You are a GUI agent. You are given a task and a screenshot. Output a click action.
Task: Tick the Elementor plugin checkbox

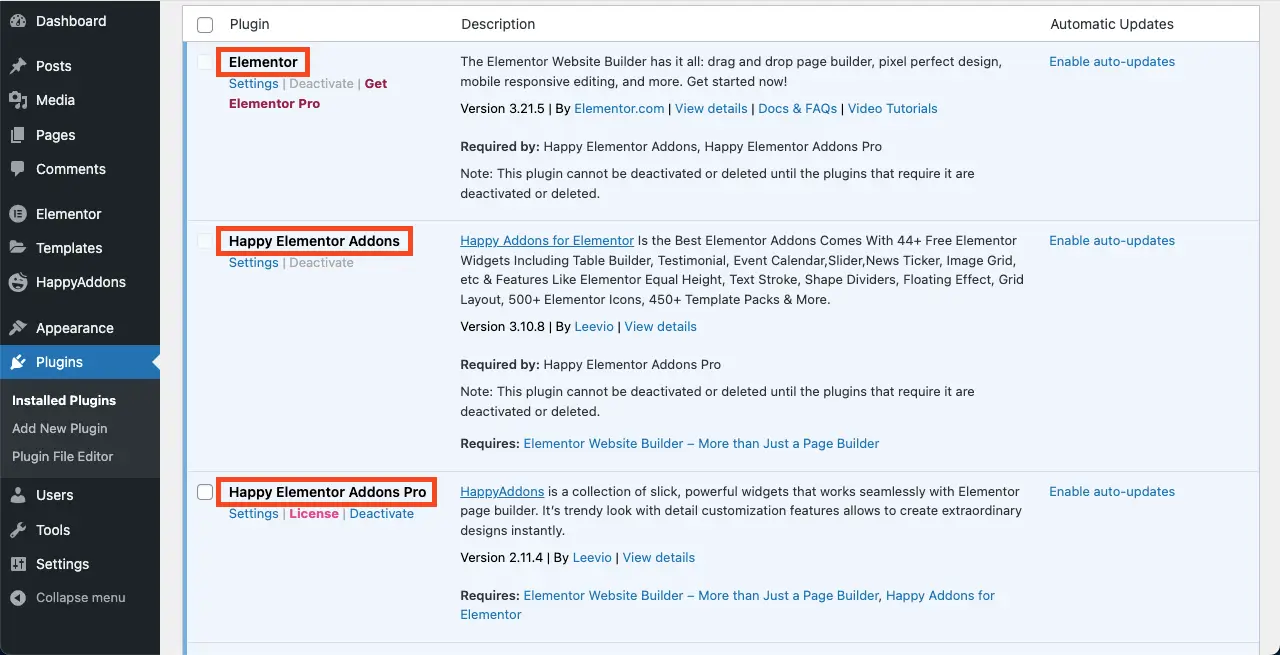[205, 62]
